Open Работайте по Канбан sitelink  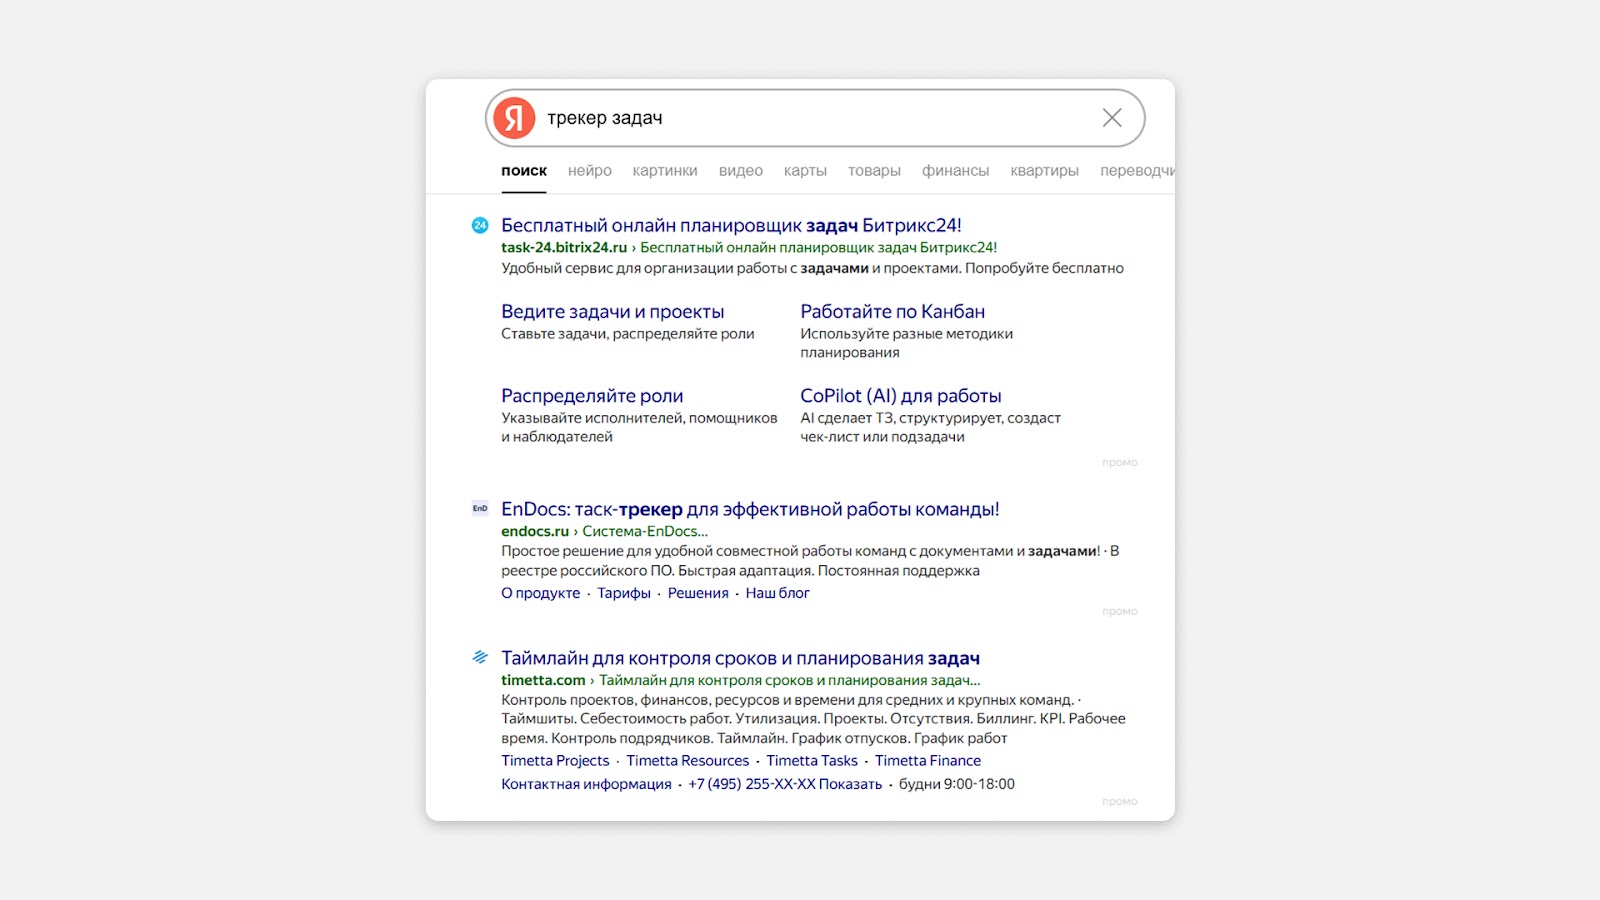pos(892,312)
